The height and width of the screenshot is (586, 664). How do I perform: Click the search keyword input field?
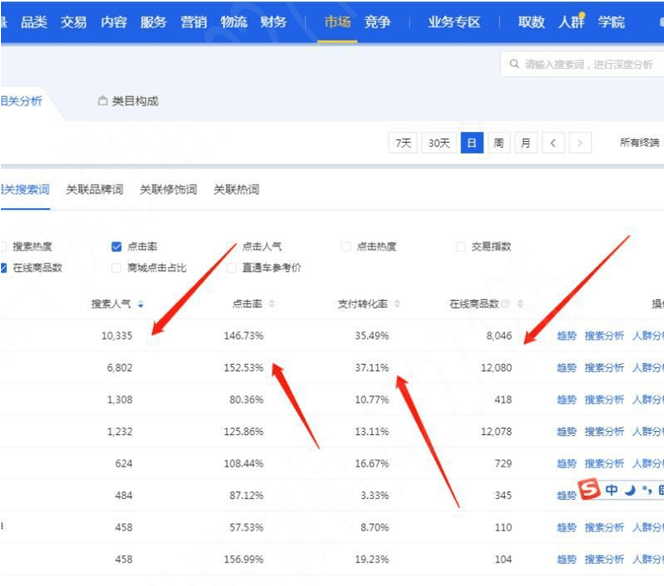coord(582,64)
